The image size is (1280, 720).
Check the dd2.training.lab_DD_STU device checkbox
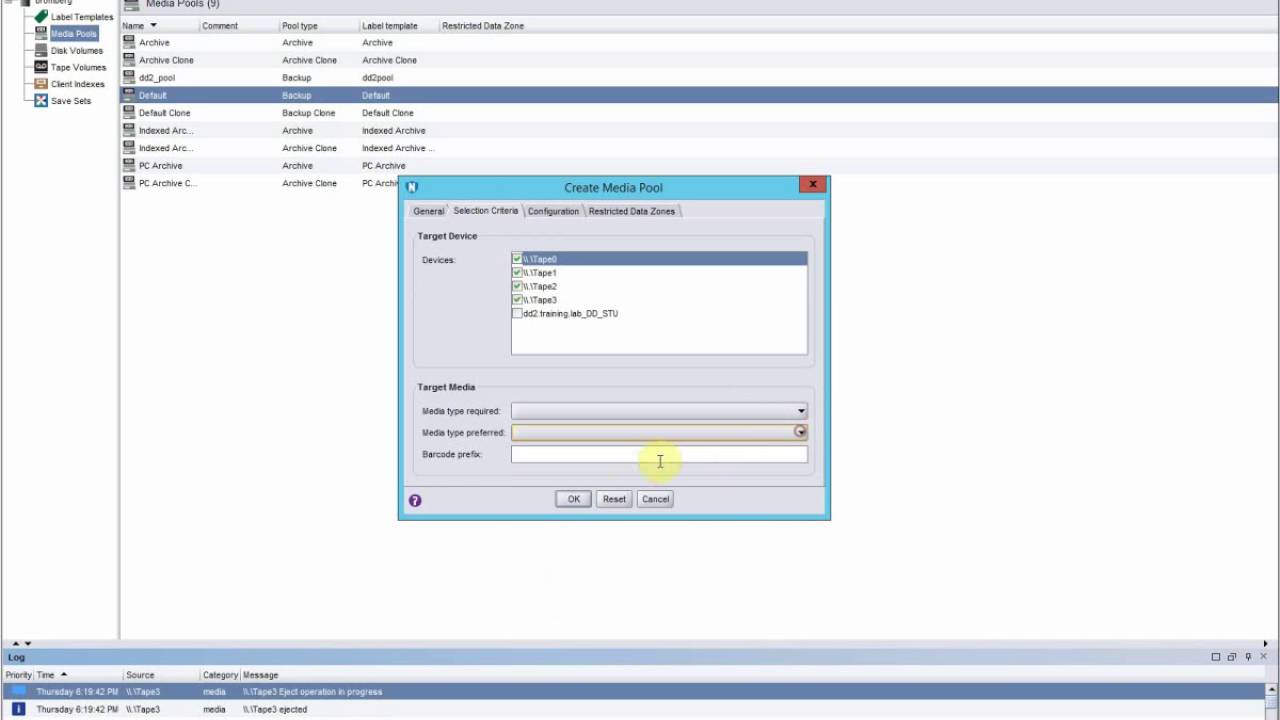(517, 313)
